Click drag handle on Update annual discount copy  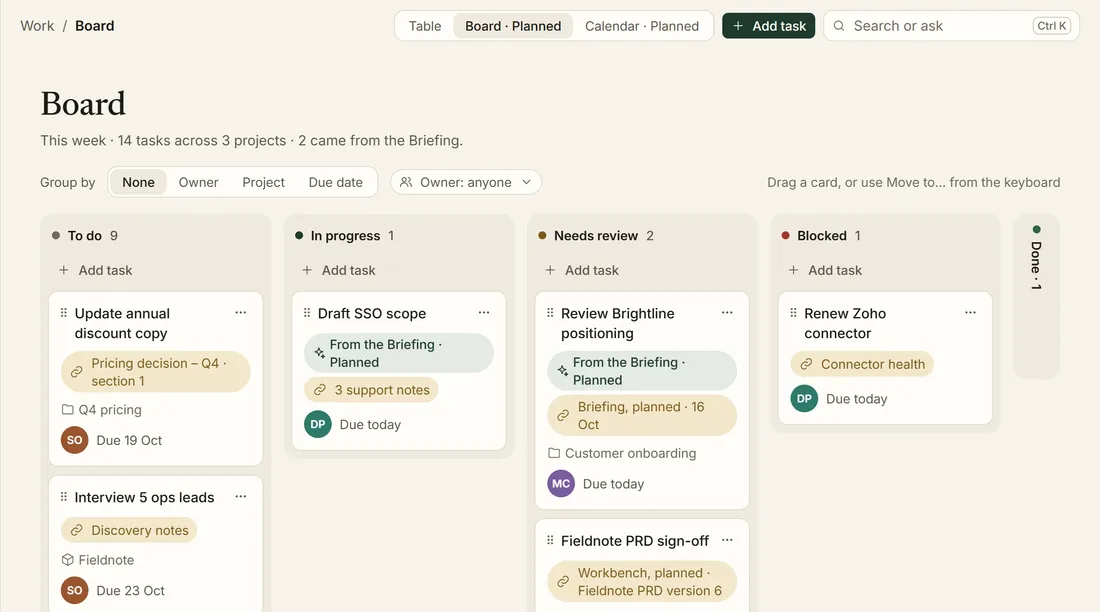tap(64, 313)
